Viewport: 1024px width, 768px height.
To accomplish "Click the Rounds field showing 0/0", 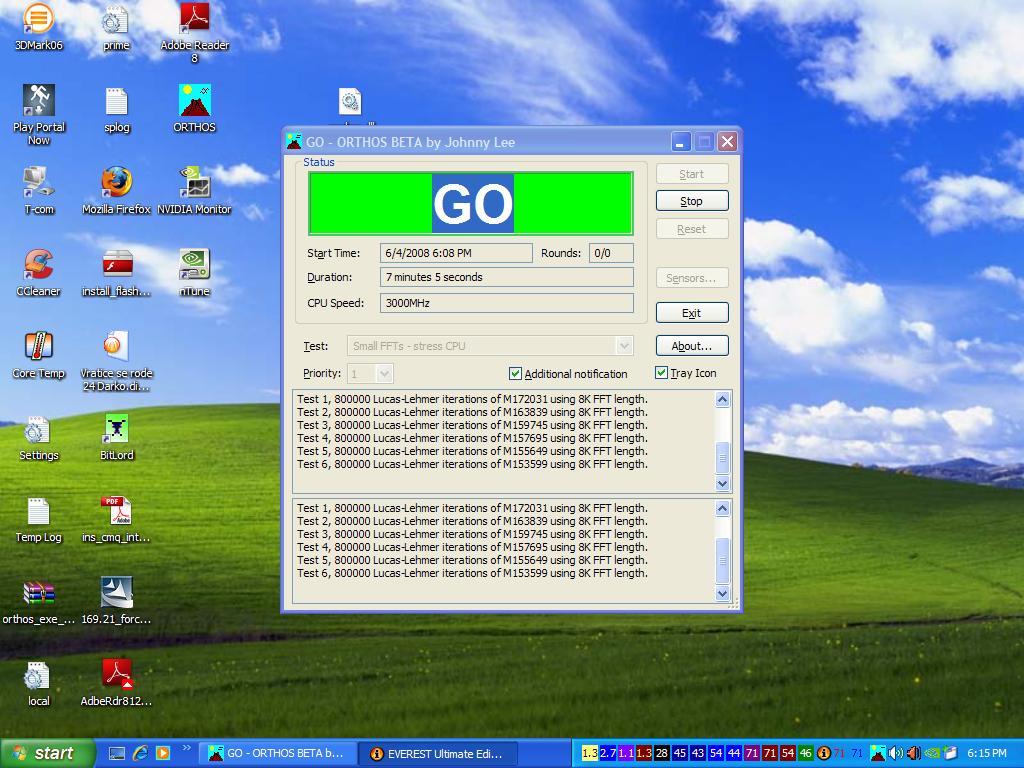I will 611,253.
